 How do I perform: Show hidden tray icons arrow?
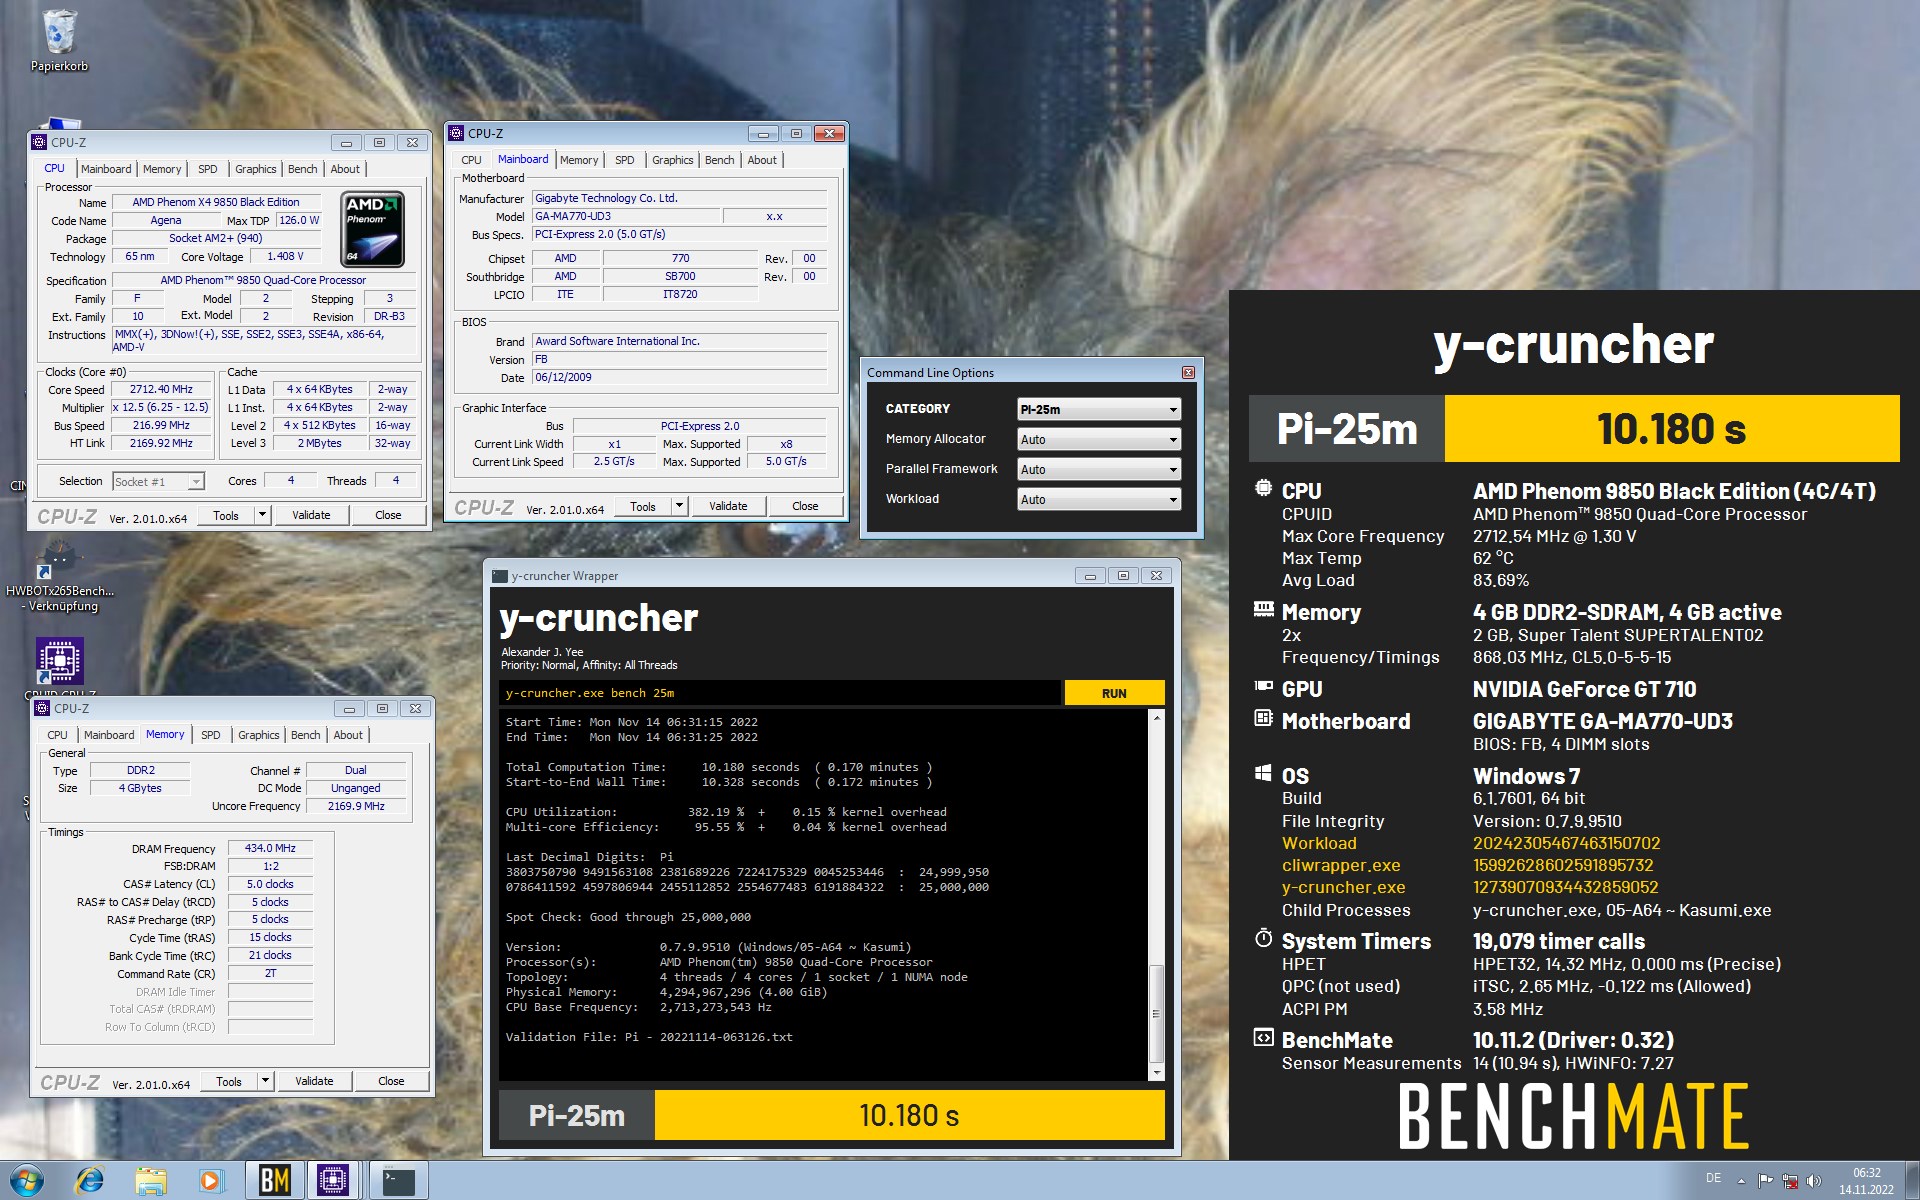pos(1741,1181)
